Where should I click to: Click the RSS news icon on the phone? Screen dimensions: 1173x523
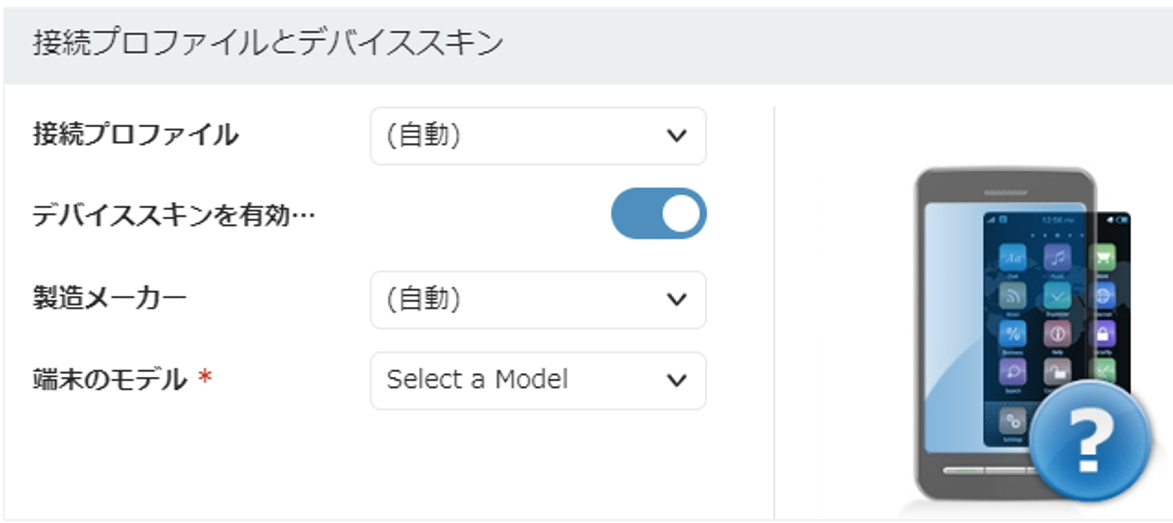(1012, 296)
